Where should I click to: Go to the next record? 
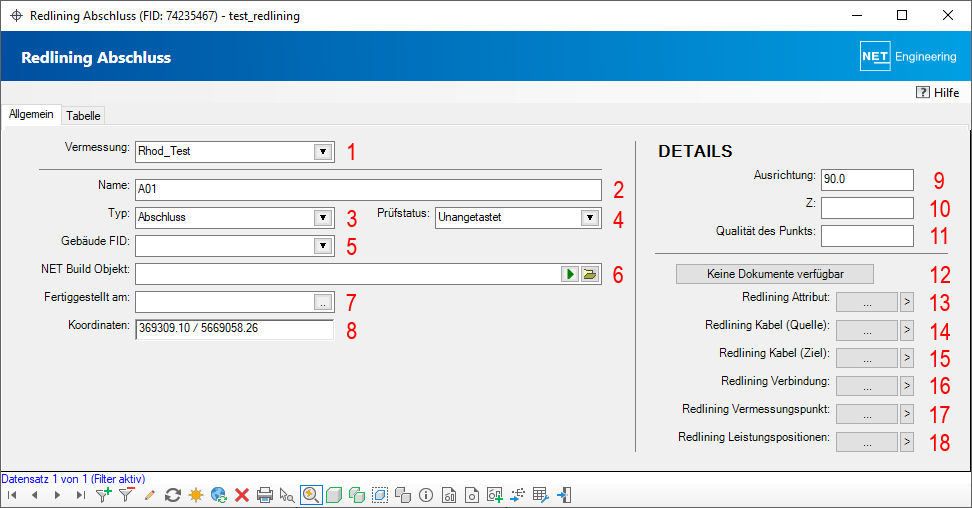pos(58,495)
